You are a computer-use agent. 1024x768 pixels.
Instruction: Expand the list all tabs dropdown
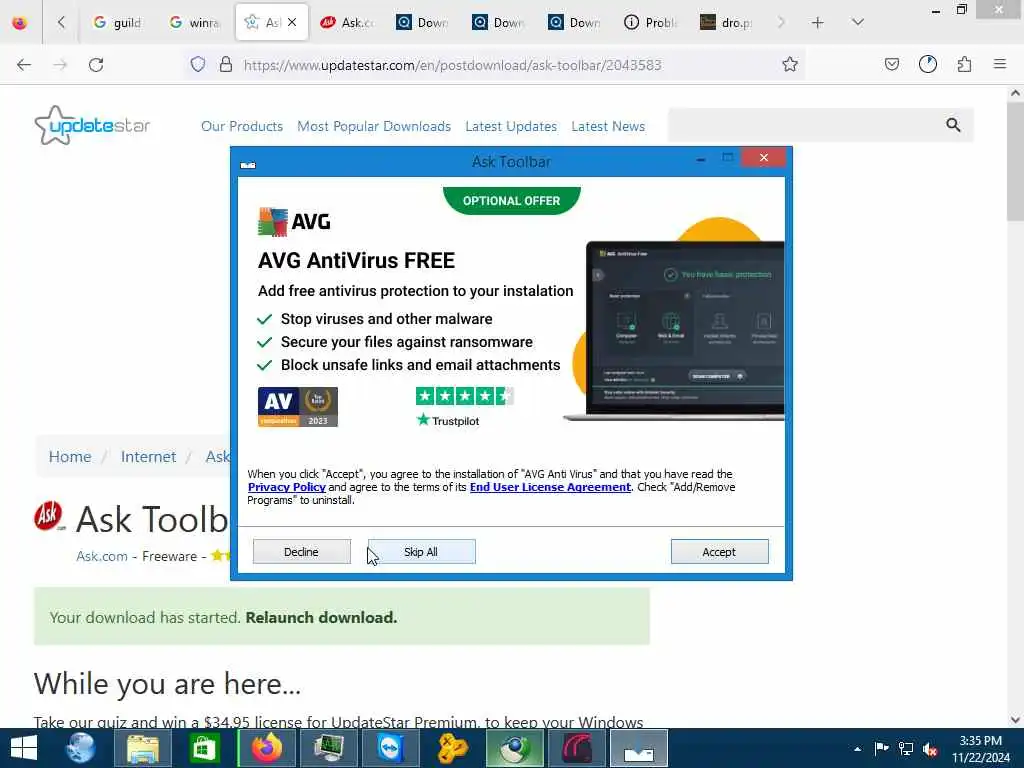pyautogui.click(x=858, y=23)
